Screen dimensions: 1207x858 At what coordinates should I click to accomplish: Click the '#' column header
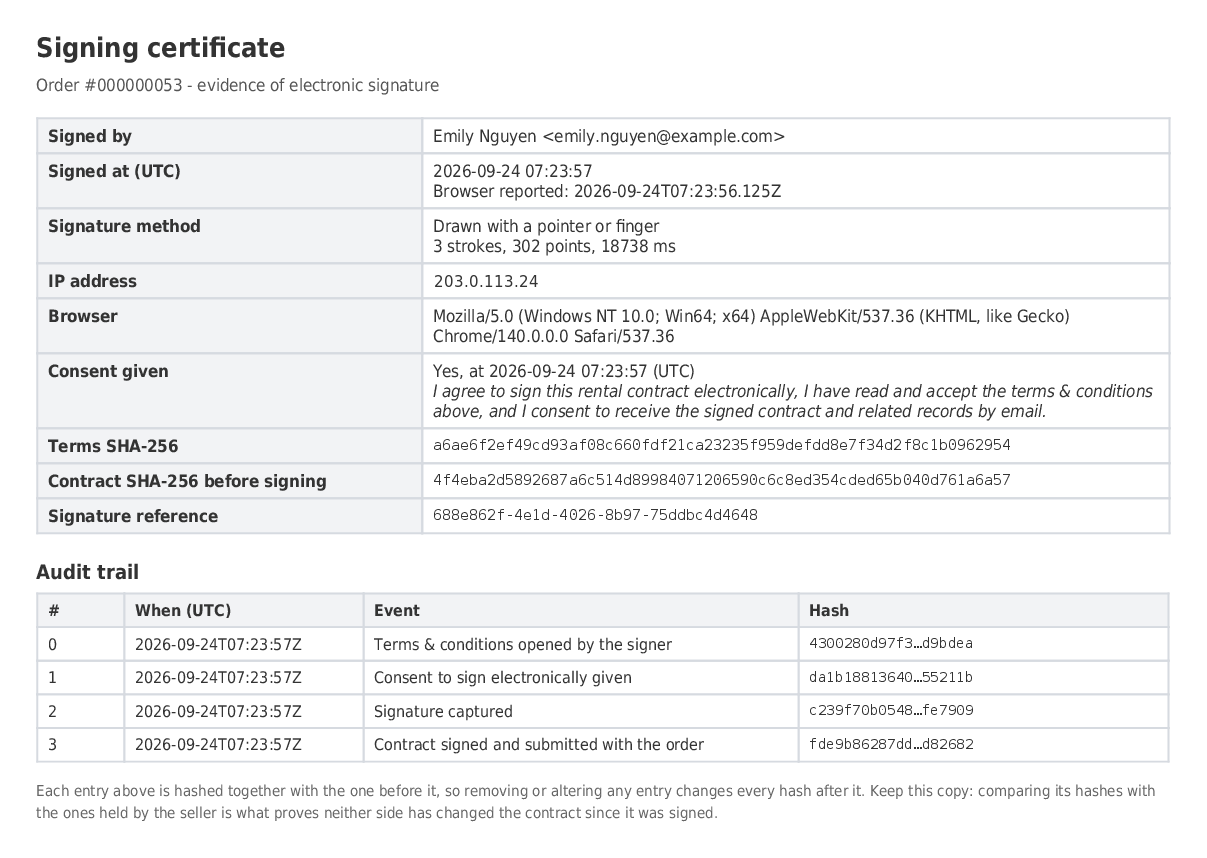tap(54, 610)
